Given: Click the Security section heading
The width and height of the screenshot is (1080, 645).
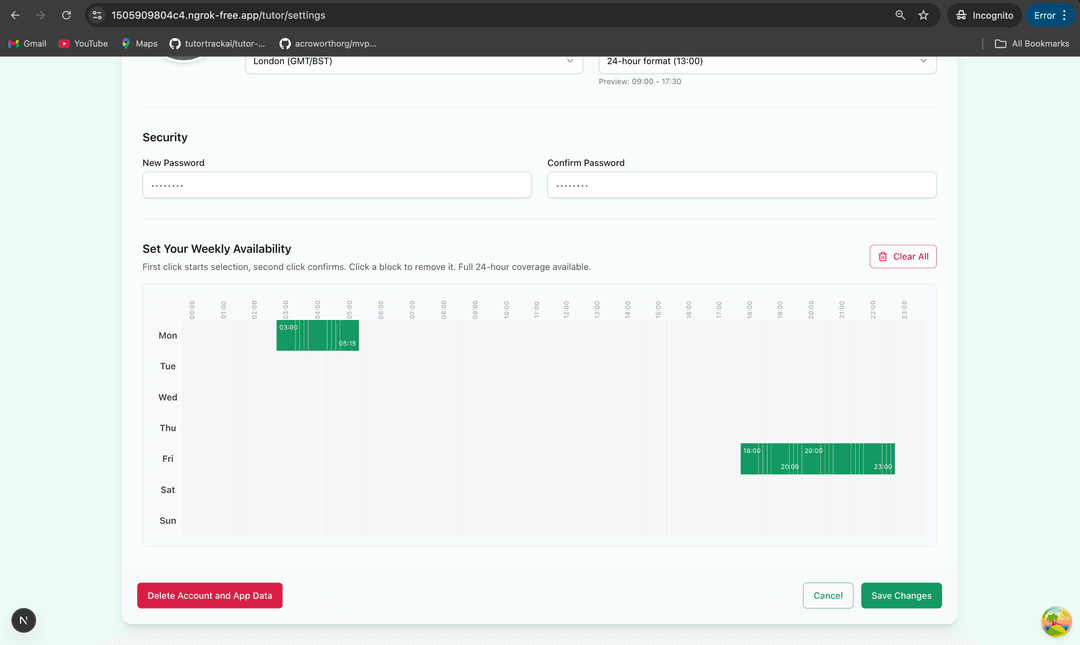Looking at the screenshot, I should [x=165, y=137].
